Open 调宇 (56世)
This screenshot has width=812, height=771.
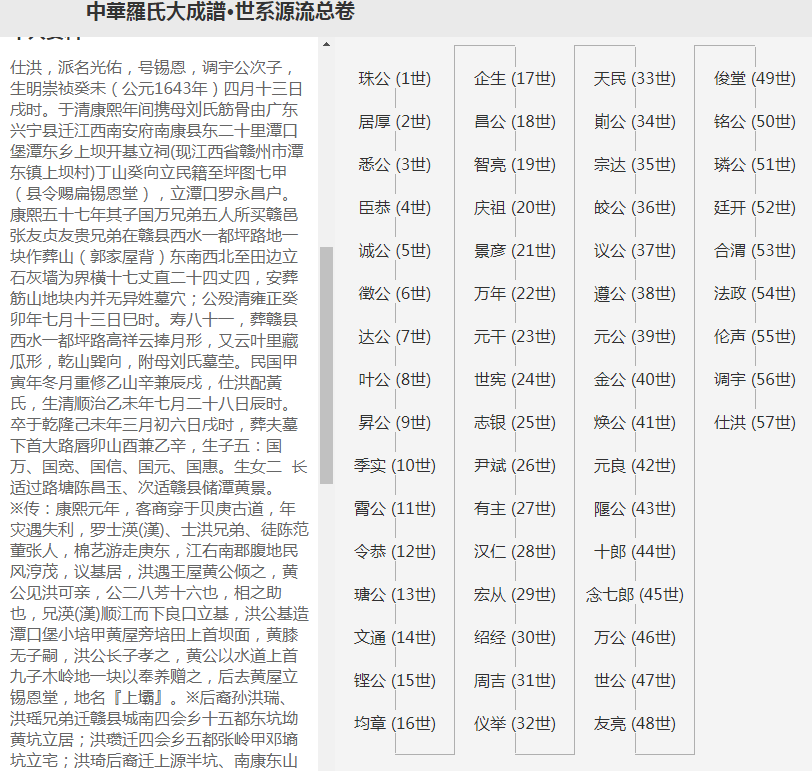point(755,380)
